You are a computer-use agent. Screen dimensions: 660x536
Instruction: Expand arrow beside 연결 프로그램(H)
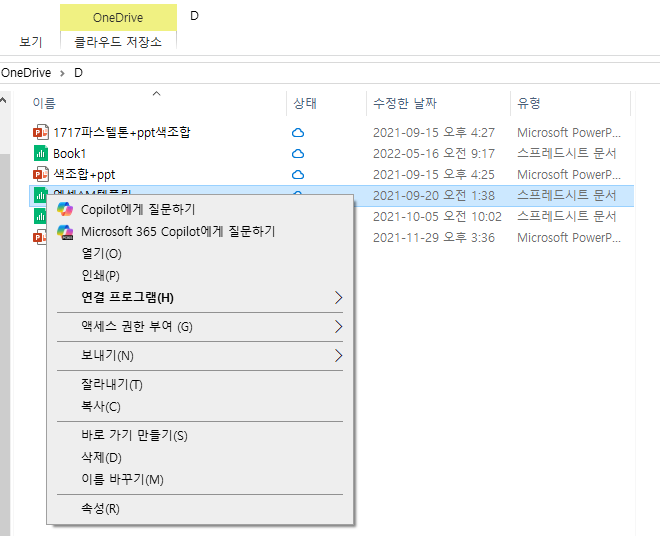click(x=338, y=298)
